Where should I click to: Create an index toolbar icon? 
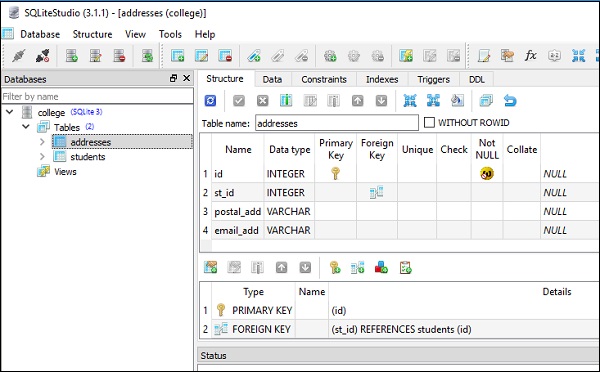(254, 56)
